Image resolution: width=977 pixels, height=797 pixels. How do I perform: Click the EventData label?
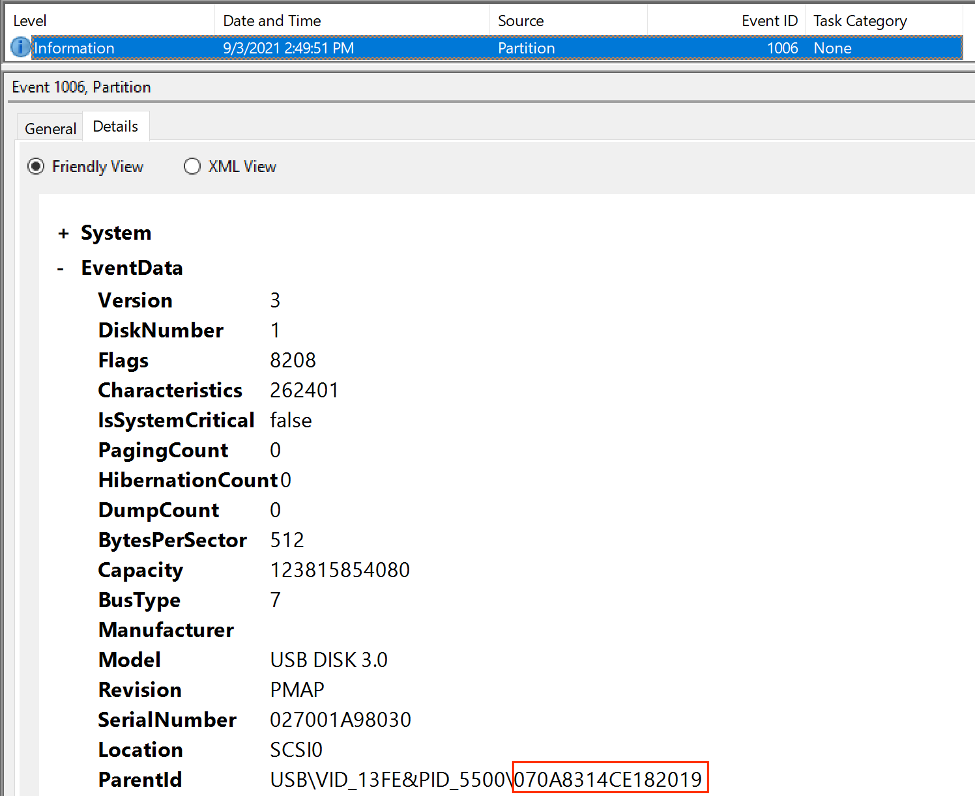[x=132, y=268]
